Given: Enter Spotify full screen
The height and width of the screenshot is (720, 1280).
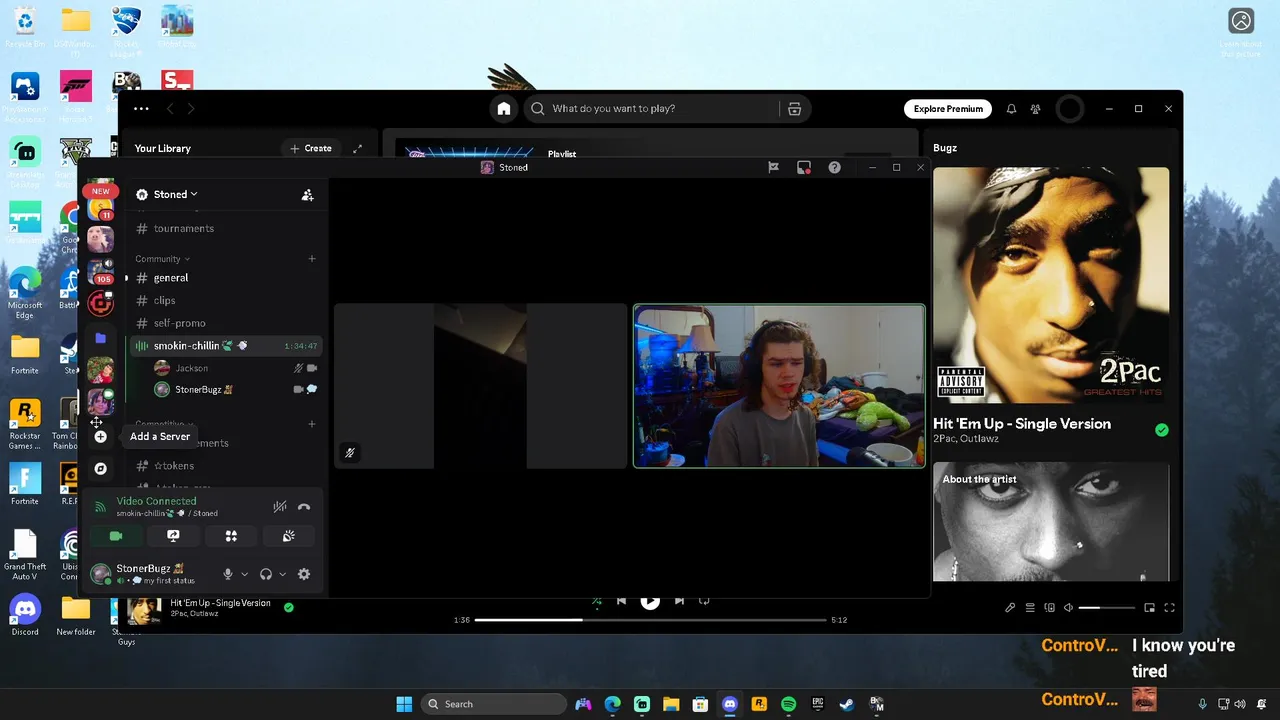Looking at the screenshot, I should click(1169, 608).
